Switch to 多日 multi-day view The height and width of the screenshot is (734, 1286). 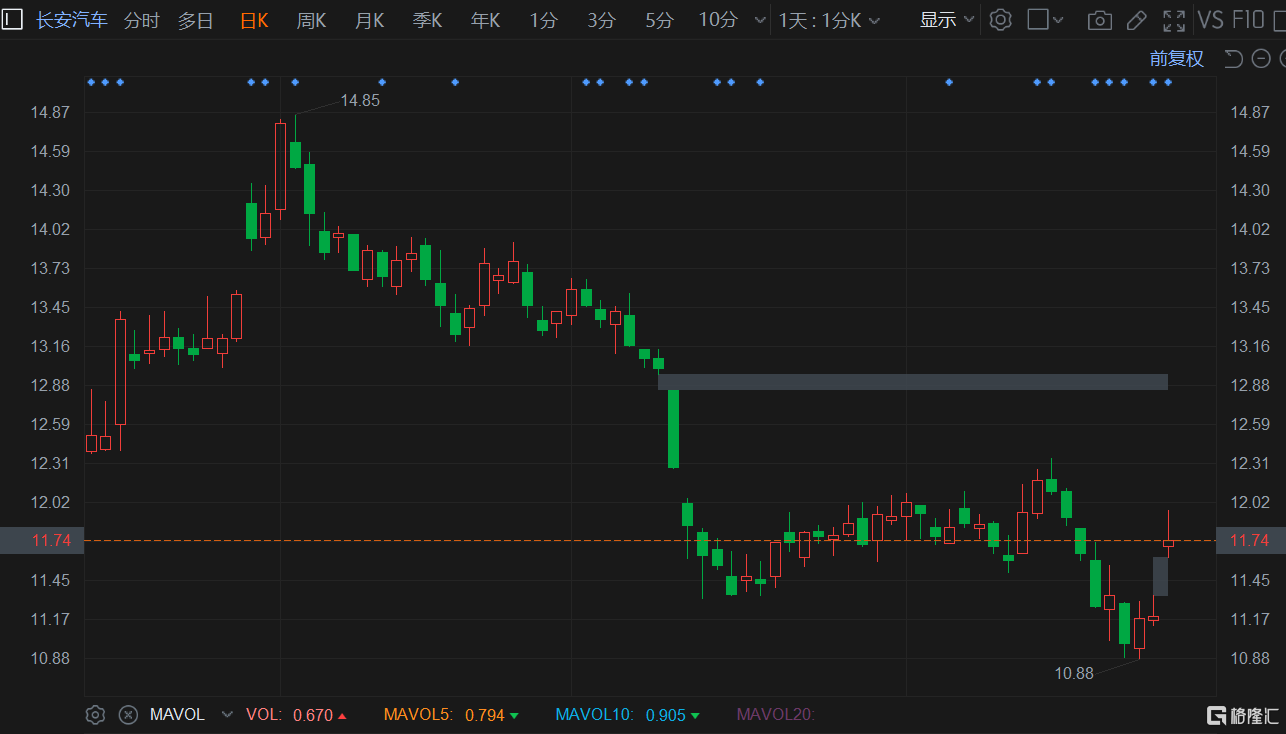196,20
